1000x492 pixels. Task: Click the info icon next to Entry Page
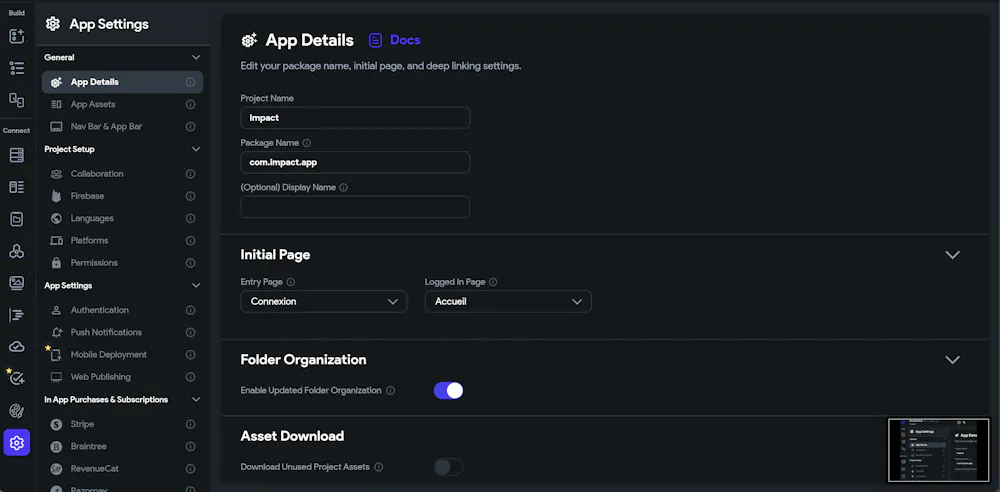[x=291, y=281]
